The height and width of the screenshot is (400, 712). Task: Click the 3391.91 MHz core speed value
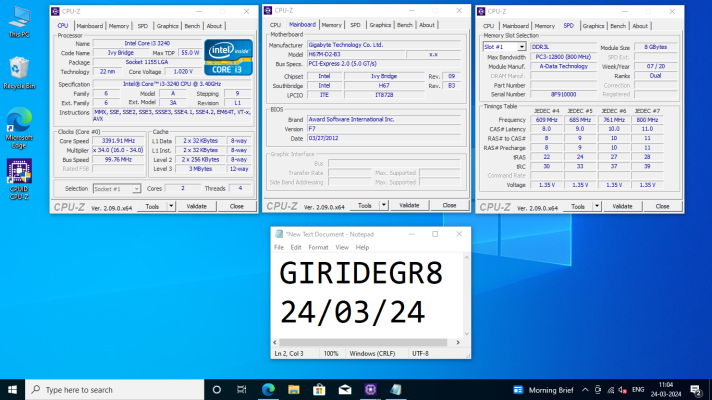119,141
